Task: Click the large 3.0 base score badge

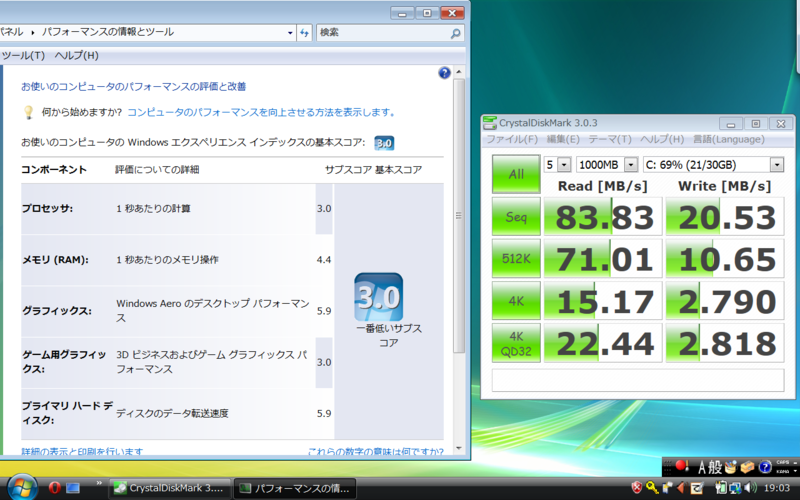Action: pos(379,297)
